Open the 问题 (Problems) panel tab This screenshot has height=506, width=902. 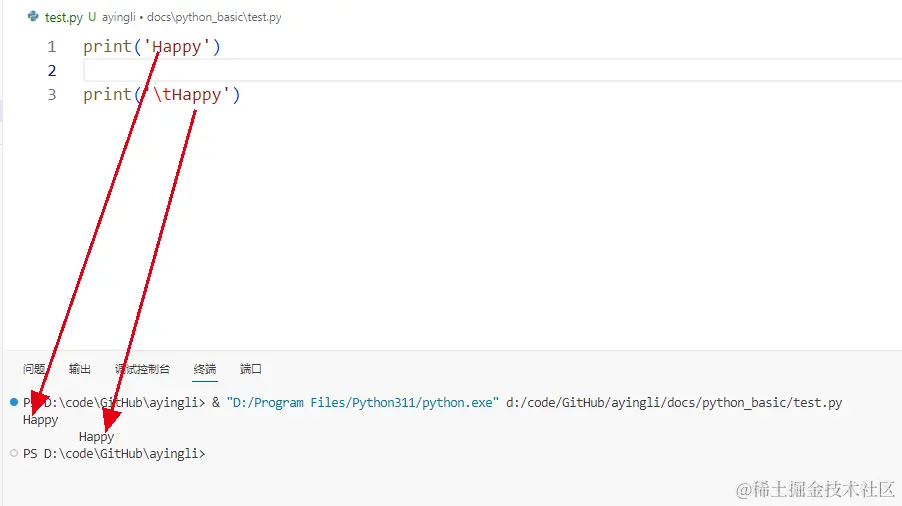point(35,369)
